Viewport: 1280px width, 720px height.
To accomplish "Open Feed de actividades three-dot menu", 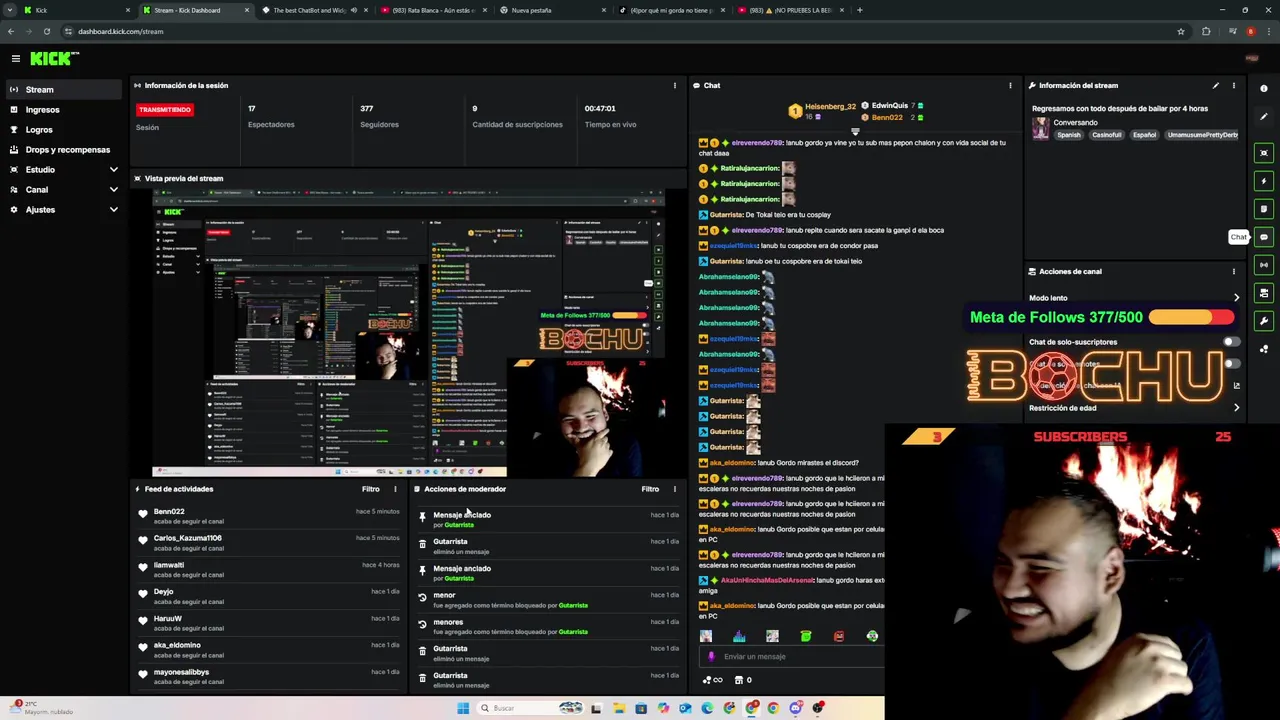I will pos(395,489).
